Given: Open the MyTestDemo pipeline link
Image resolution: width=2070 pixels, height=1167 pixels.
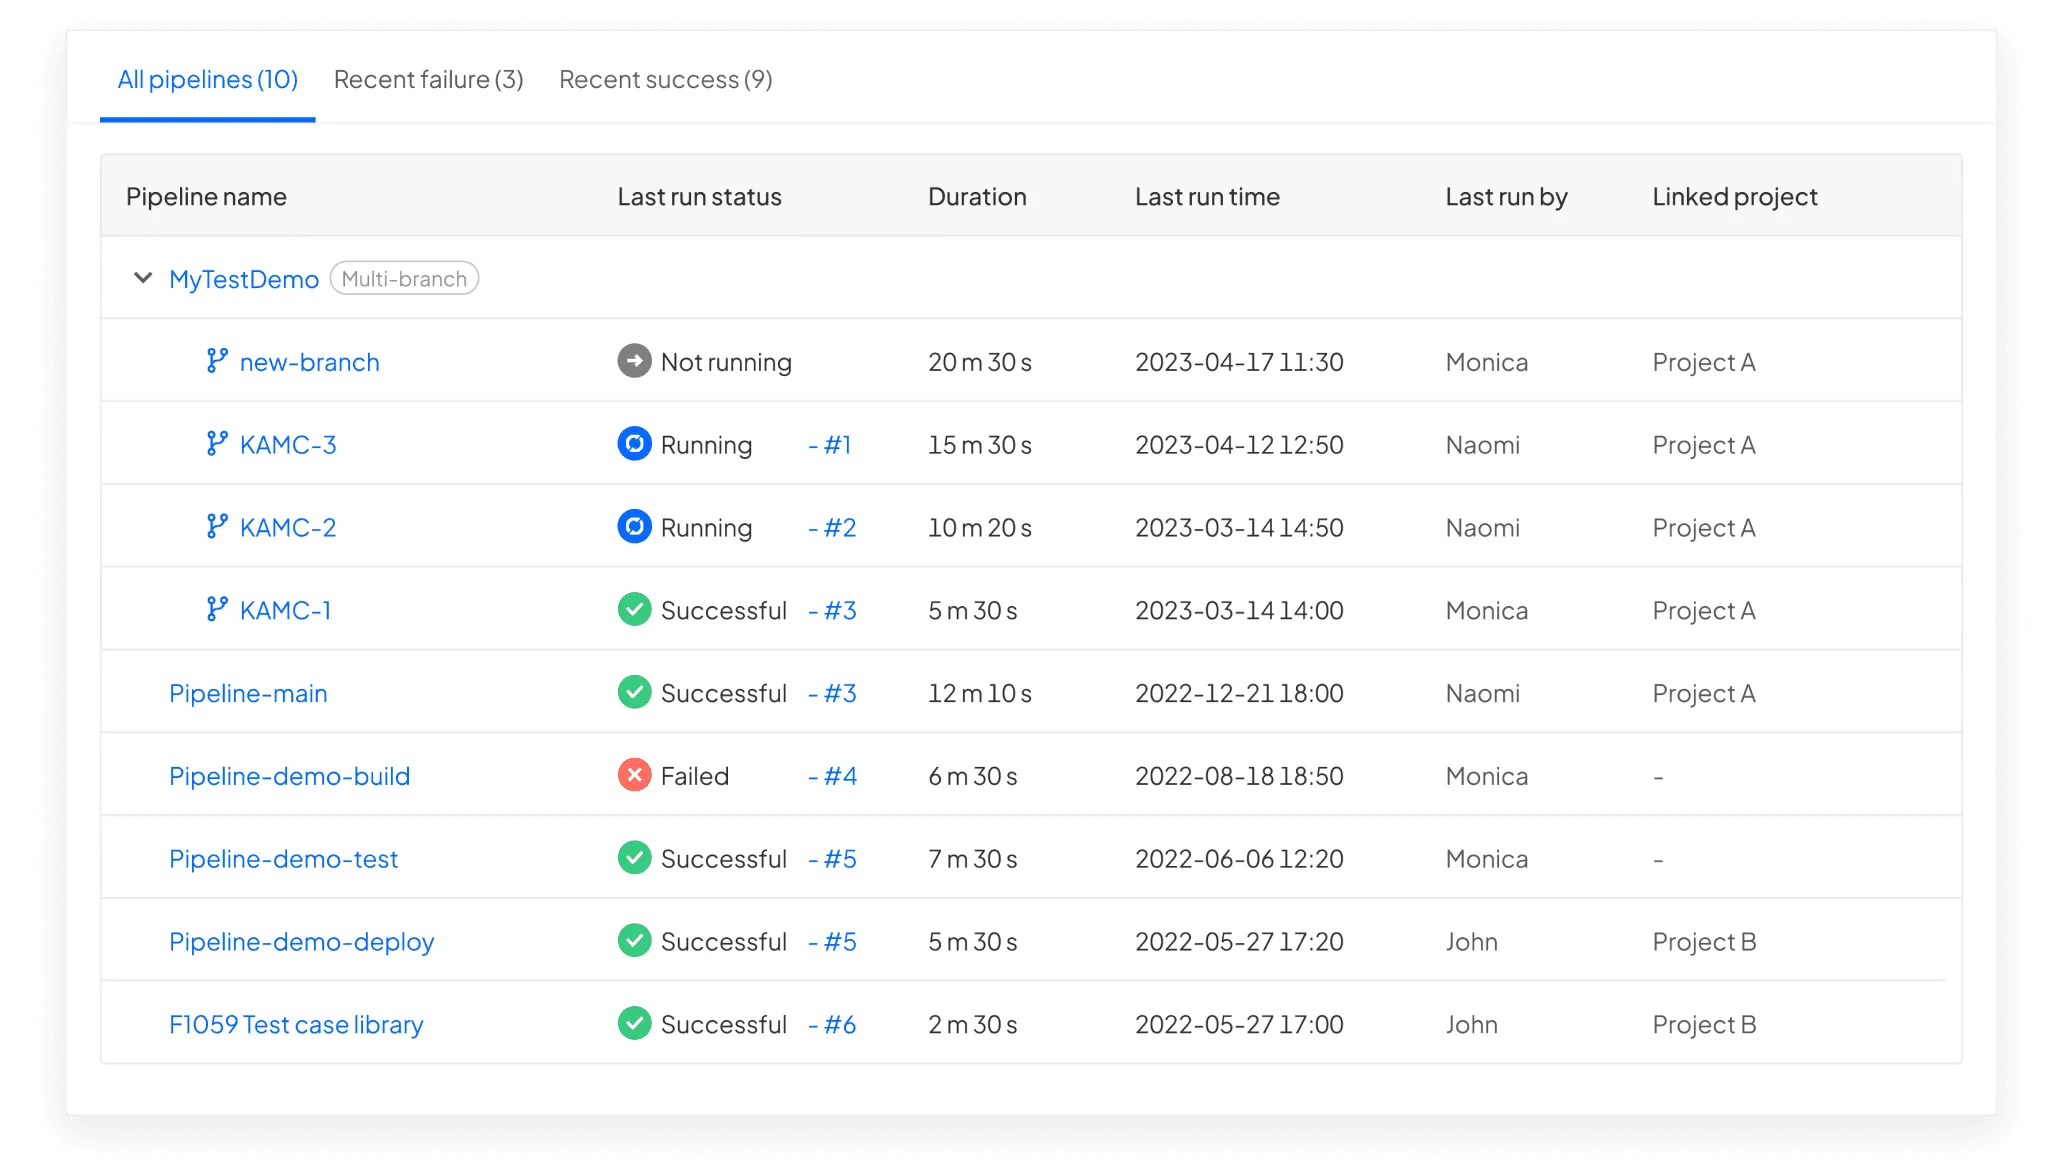Looking at the screenshot, I should (x=244, y=279).
